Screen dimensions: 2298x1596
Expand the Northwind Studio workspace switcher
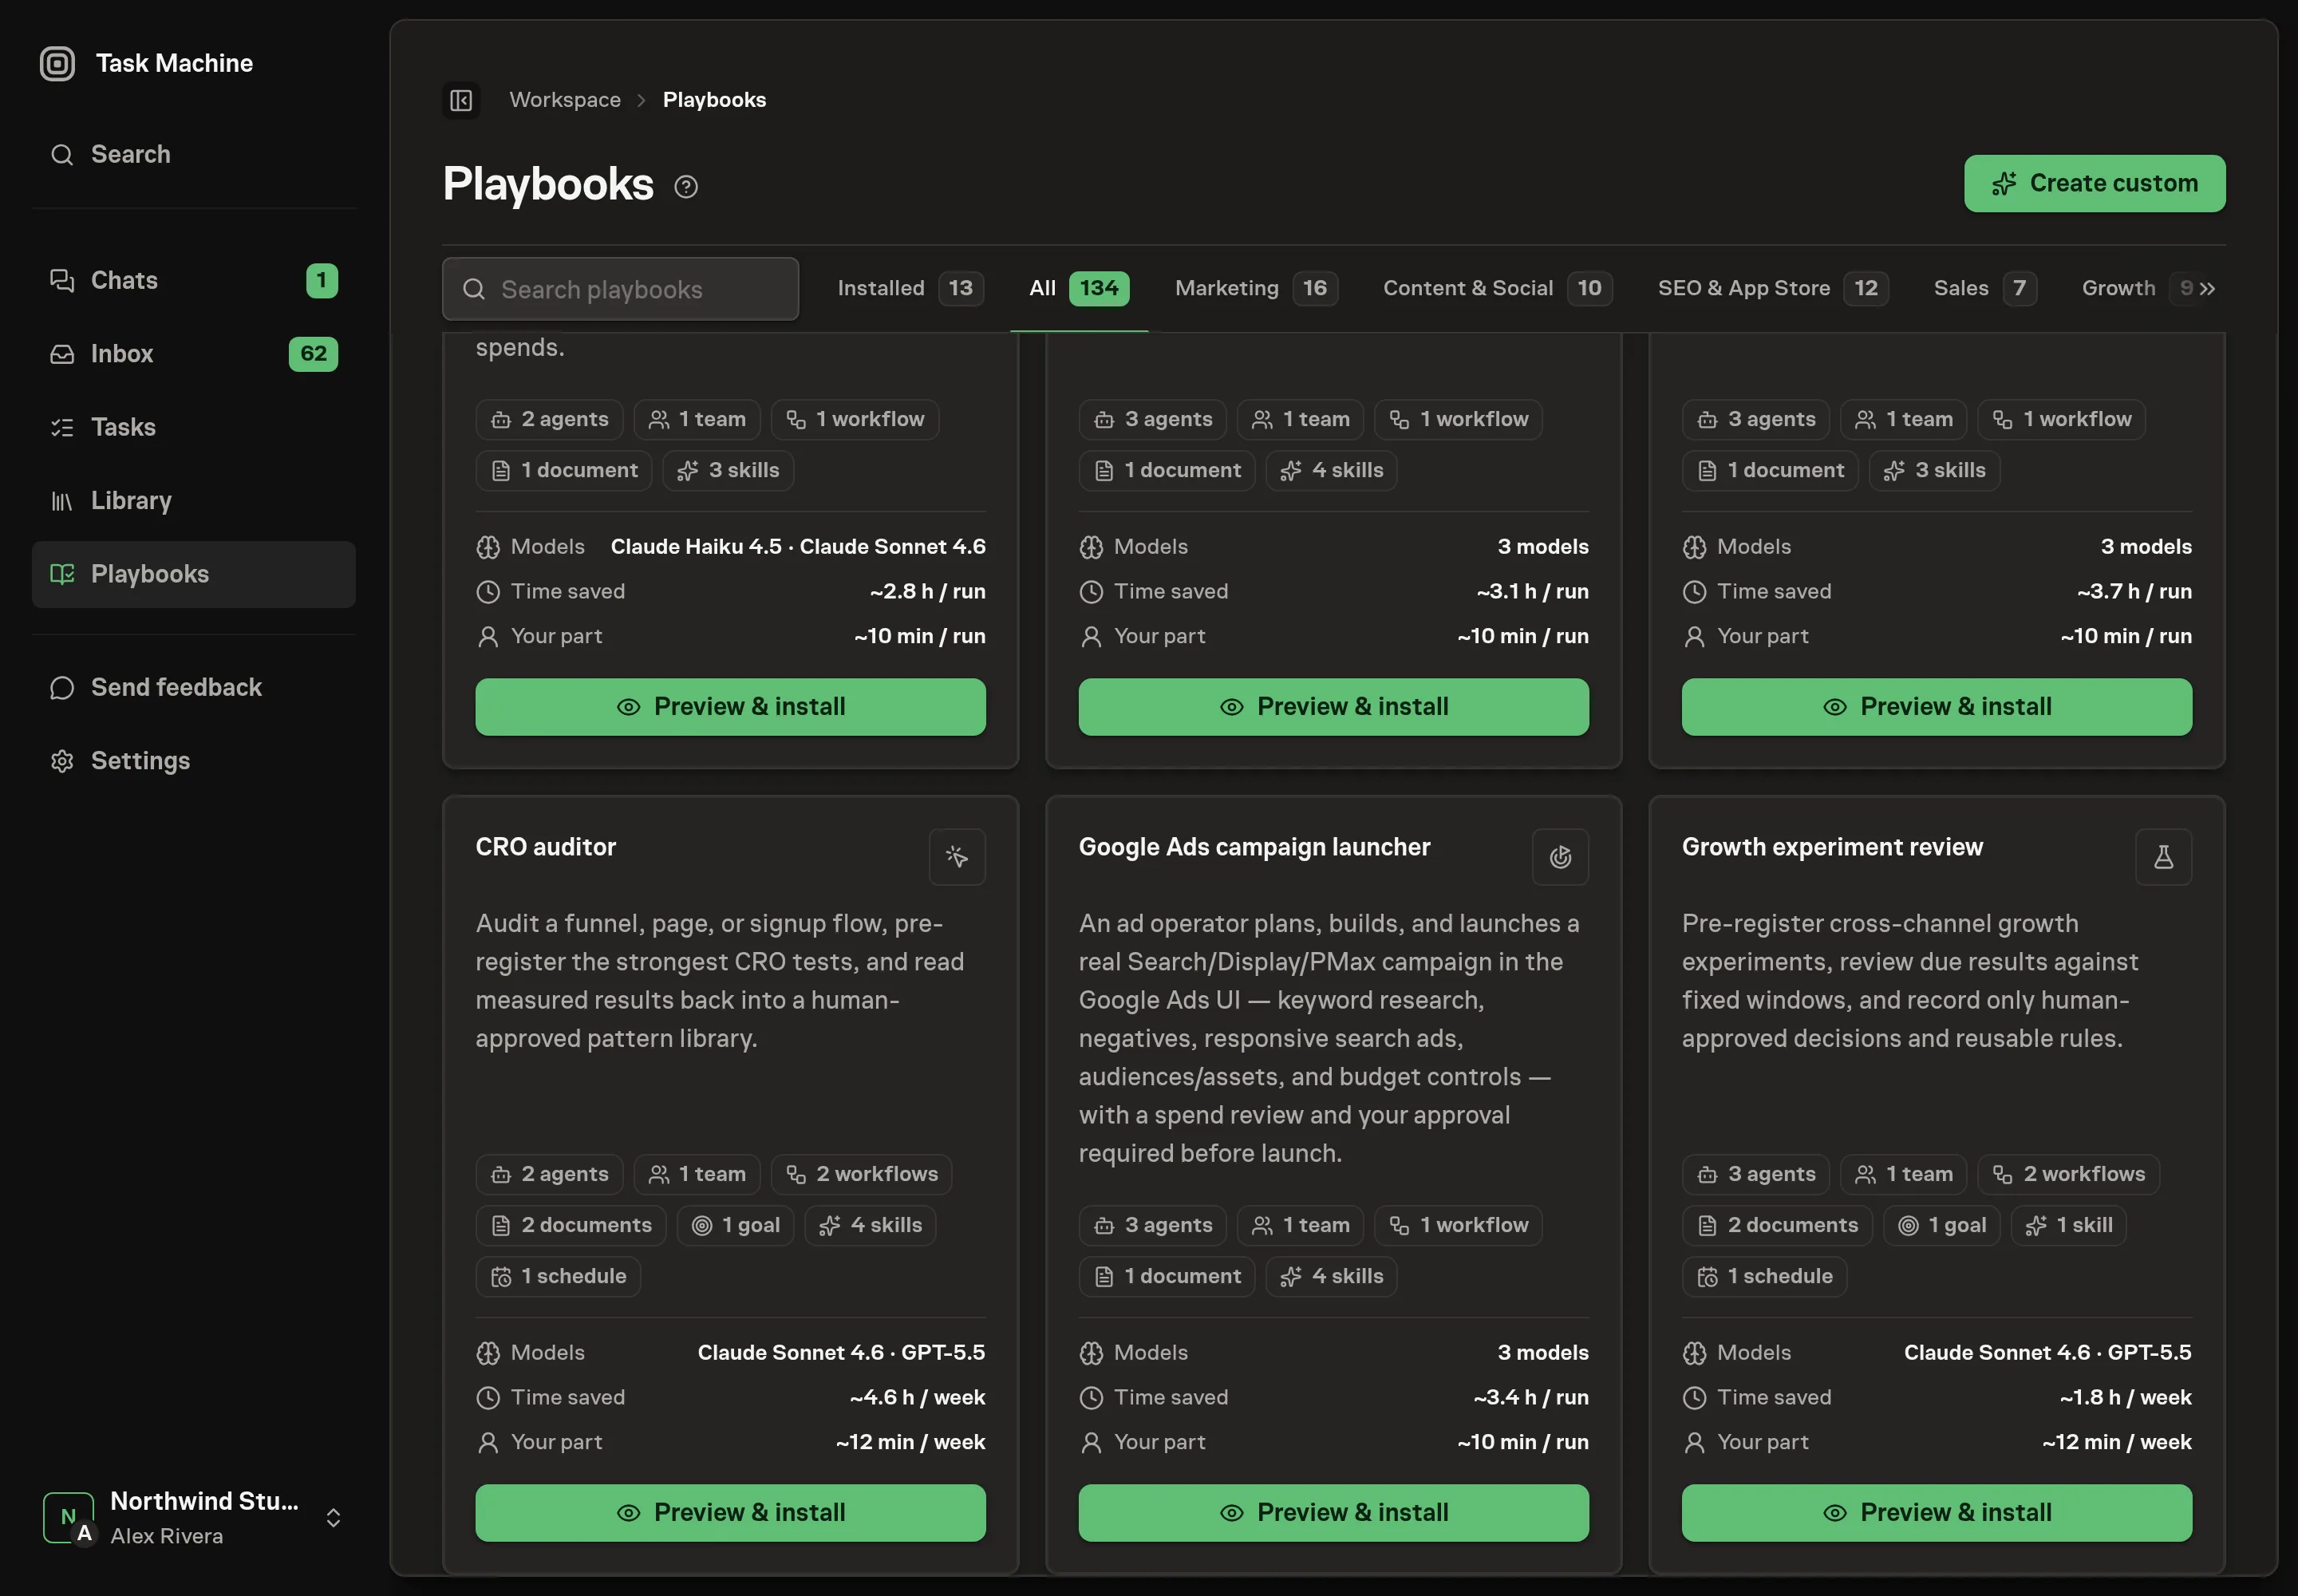(x=194, y=1517)
